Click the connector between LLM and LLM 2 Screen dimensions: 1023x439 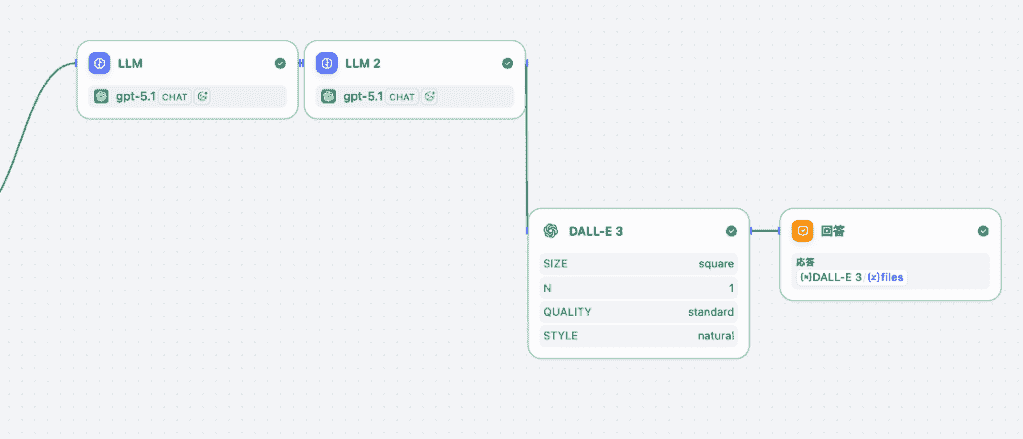301,63
